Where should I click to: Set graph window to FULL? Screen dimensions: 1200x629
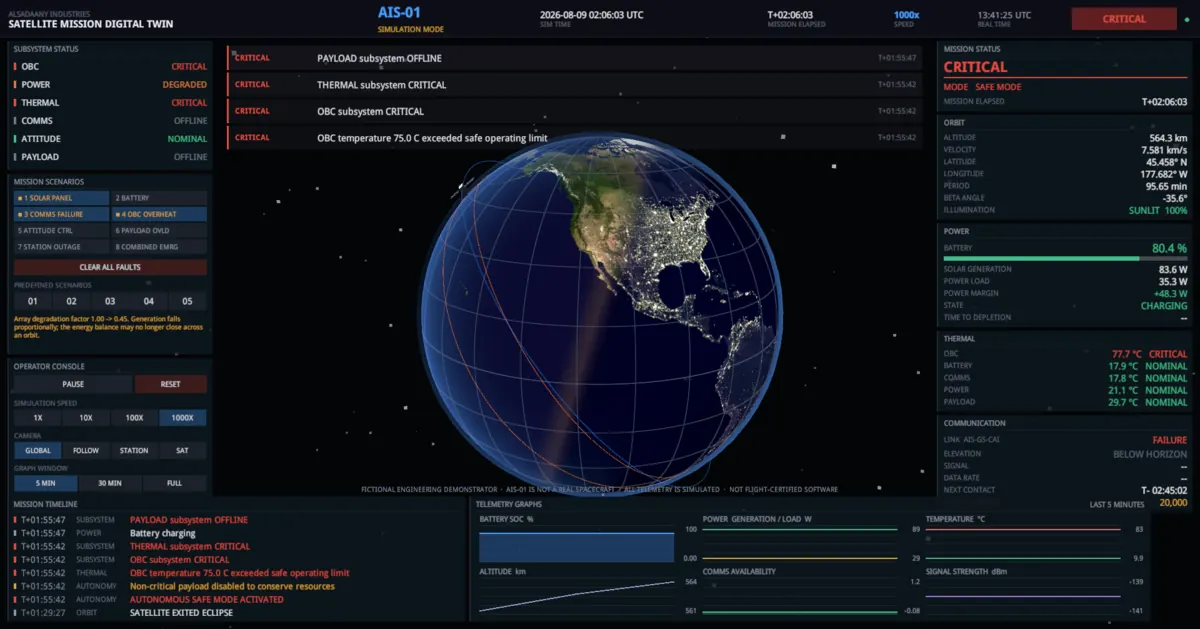coord(175,483)
